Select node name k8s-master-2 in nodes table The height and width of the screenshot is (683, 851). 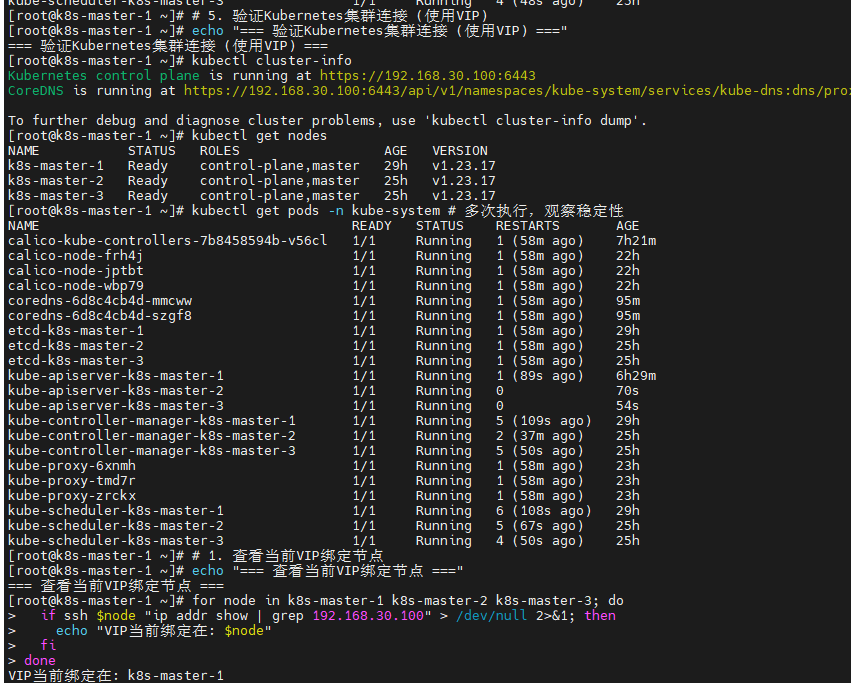coord(56,181)
